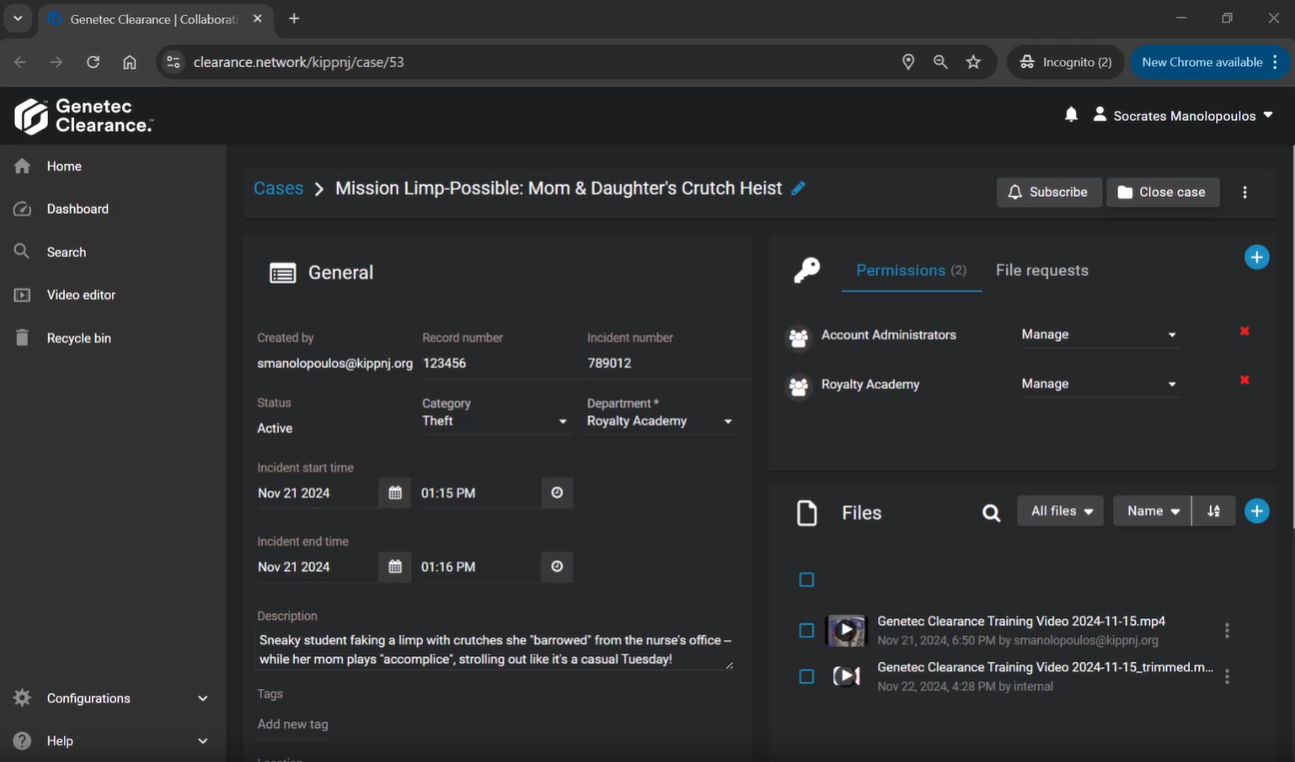This screenshot has height=762, width=1295.
Task: Toggle the files sort order icon
Action: [1213, 511]
